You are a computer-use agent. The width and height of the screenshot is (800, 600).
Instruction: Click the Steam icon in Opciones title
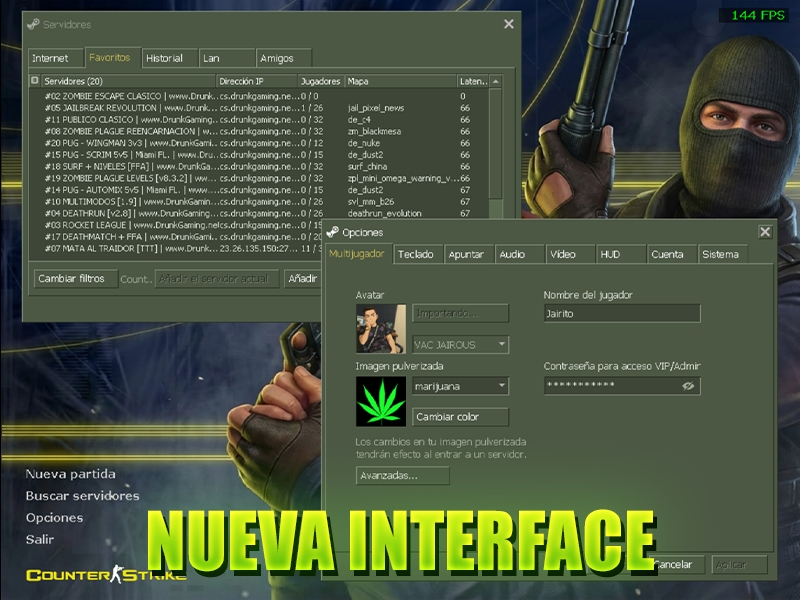click(x=333, y=233)
